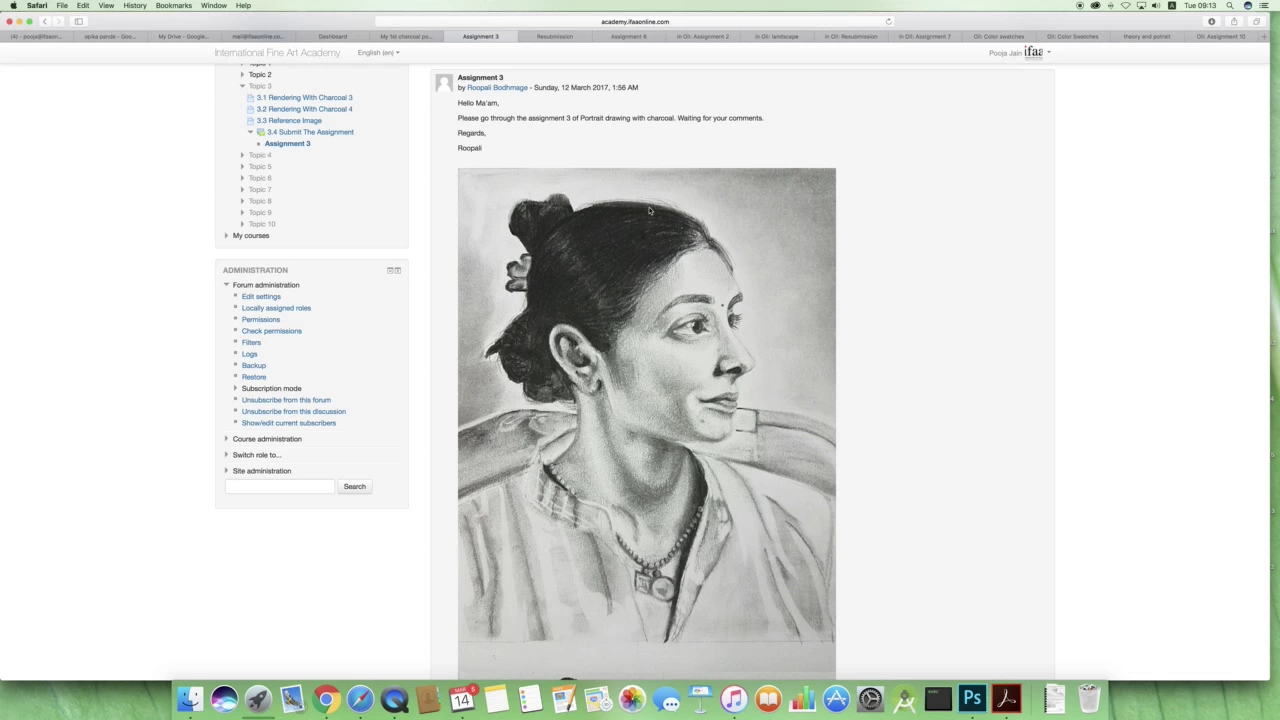Image resolution: width=1280 pixels, height=720 pixels.
Task: Launch Siri from the dock
Action: [x=224, y=700]
